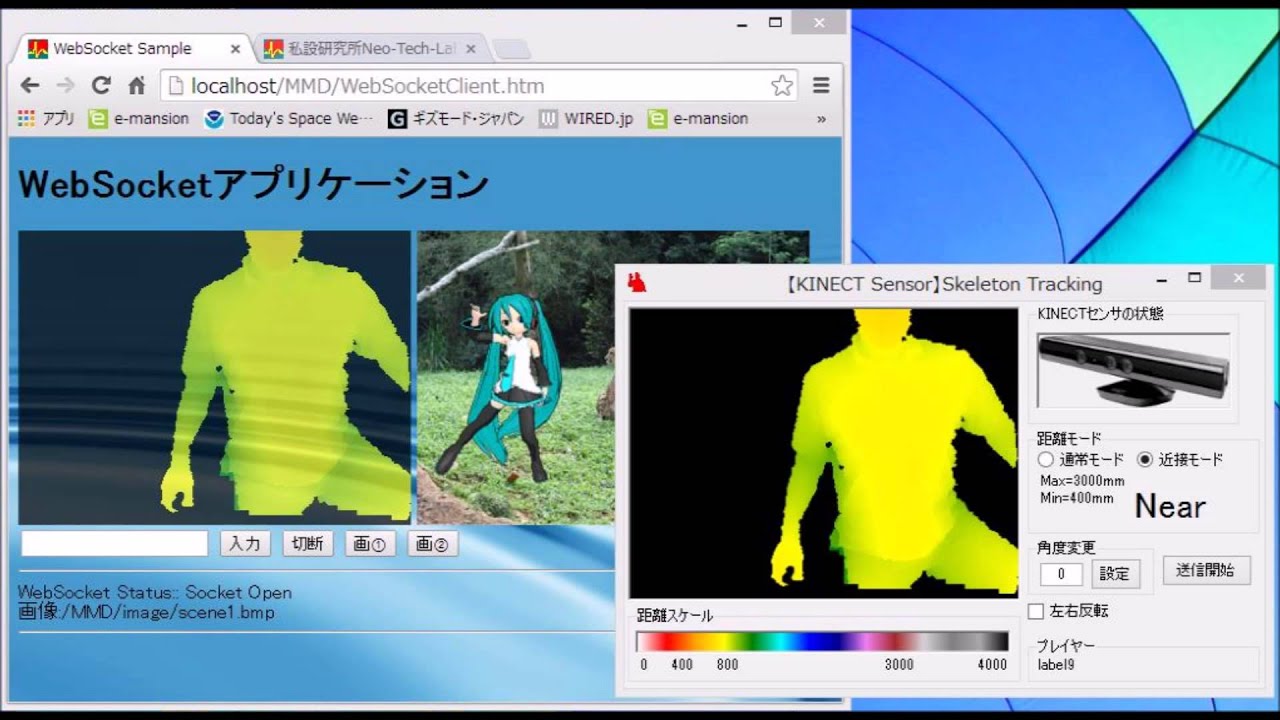Reload the WebSocketClient page
This screenshot has width=1280, height=720.
101,86
